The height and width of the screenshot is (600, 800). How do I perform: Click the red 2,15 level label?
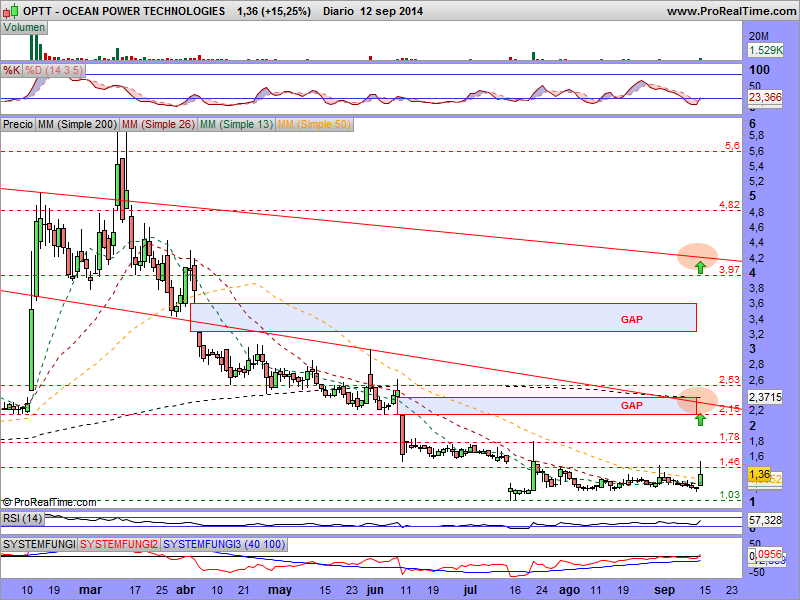pos(730,409)
